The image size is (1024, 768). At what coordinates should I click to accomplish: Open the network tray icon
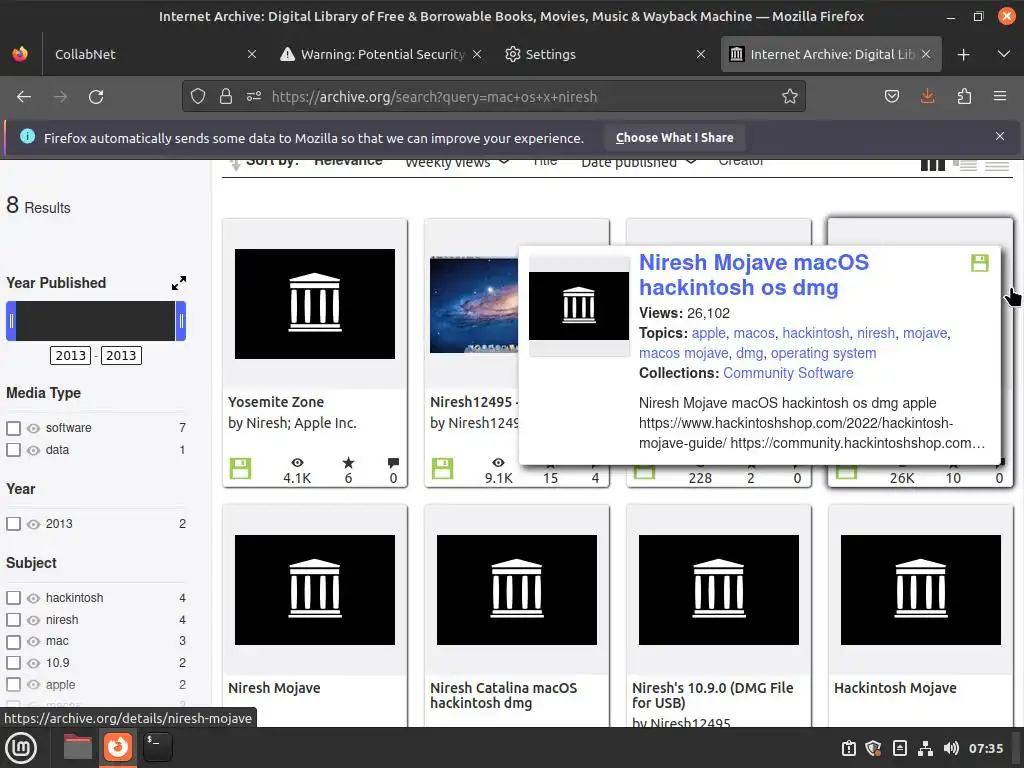point(925,748)
